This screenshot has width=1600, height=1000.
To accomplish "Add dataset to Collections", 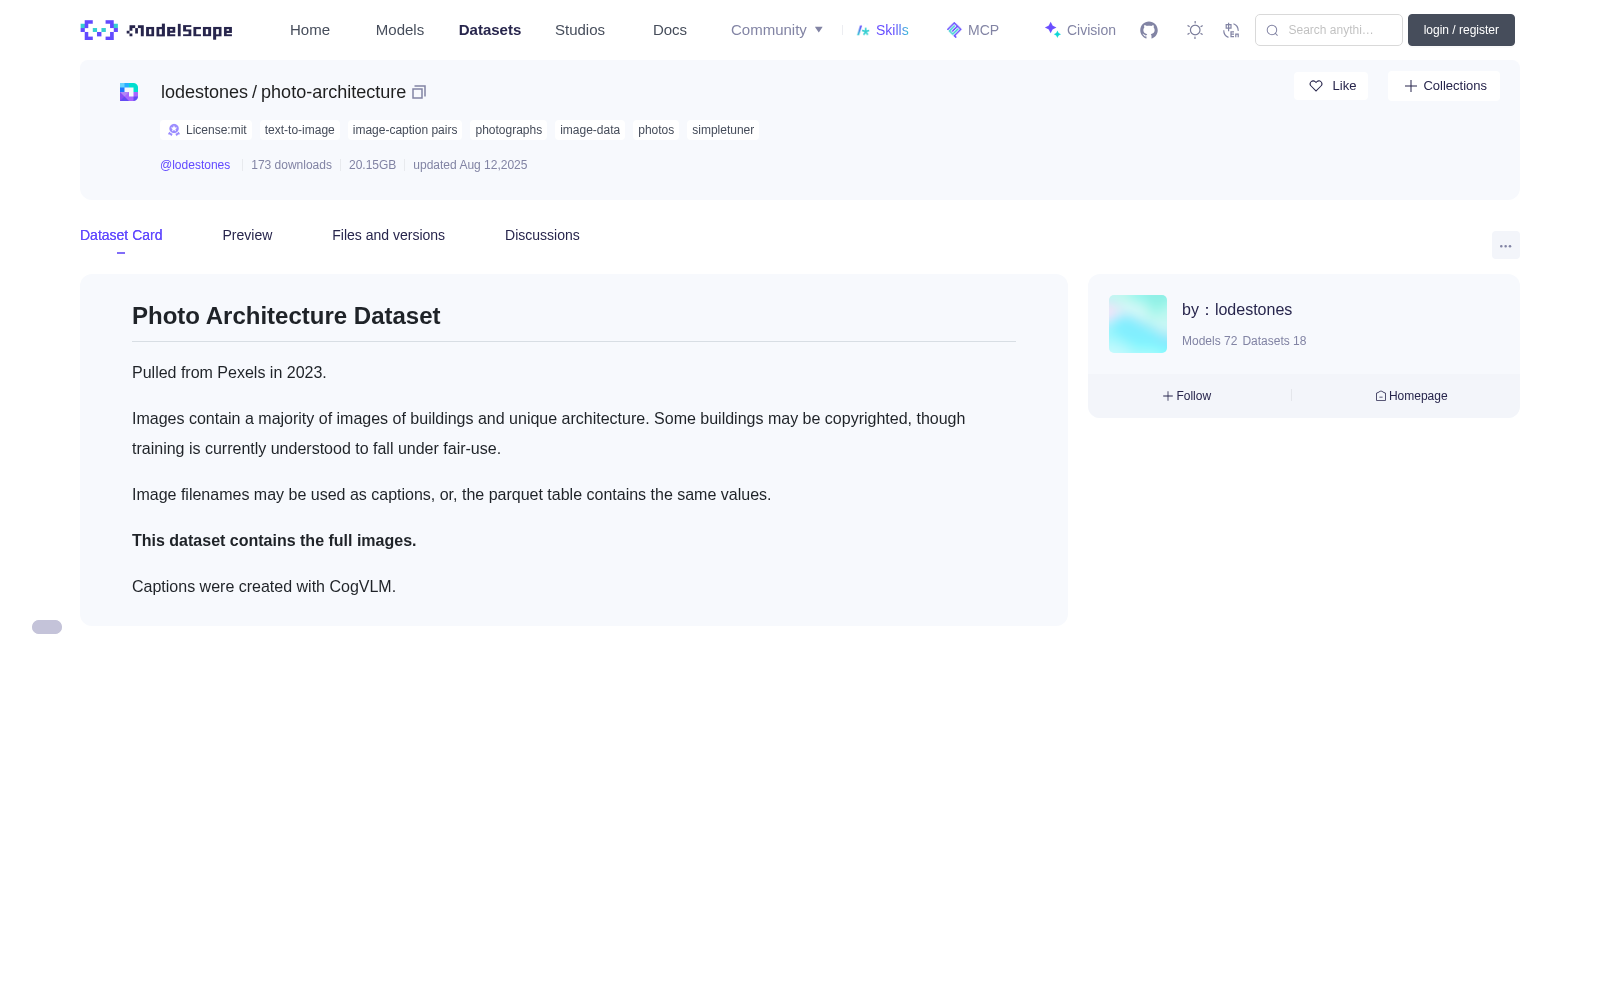I will [x=1444, y=86].
